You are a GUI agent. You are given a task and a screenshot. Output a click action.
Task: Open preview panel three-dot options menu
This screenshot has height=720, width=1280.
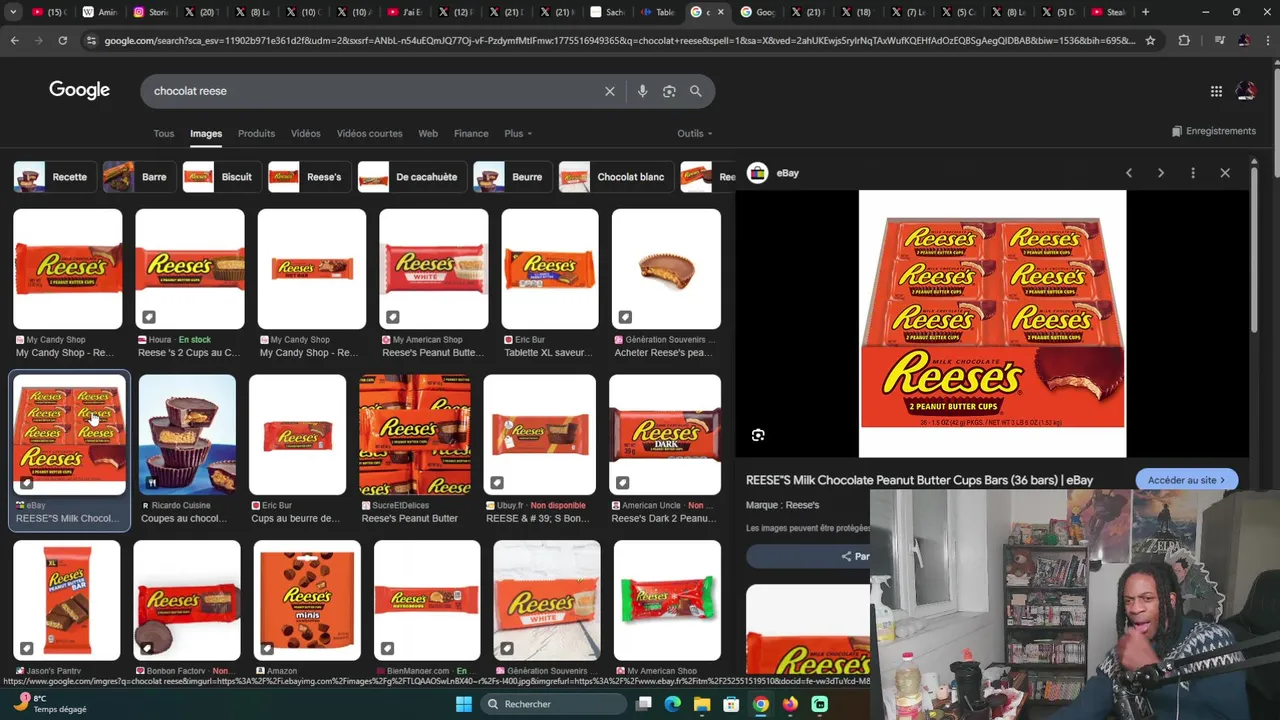(x=1193, y=173)
